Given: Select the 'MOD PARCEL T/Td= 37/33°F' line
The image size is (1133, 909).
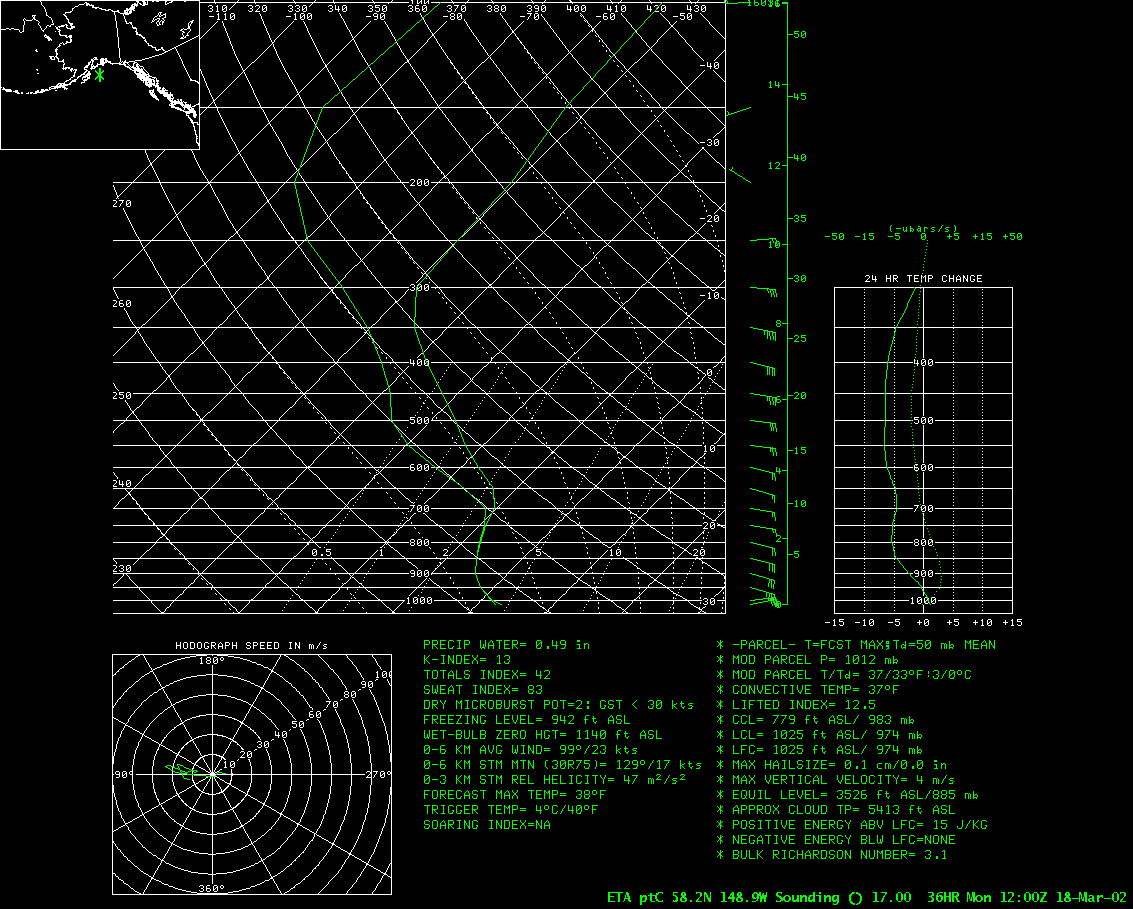Looking at the screenshot, I should coord(844,675).
